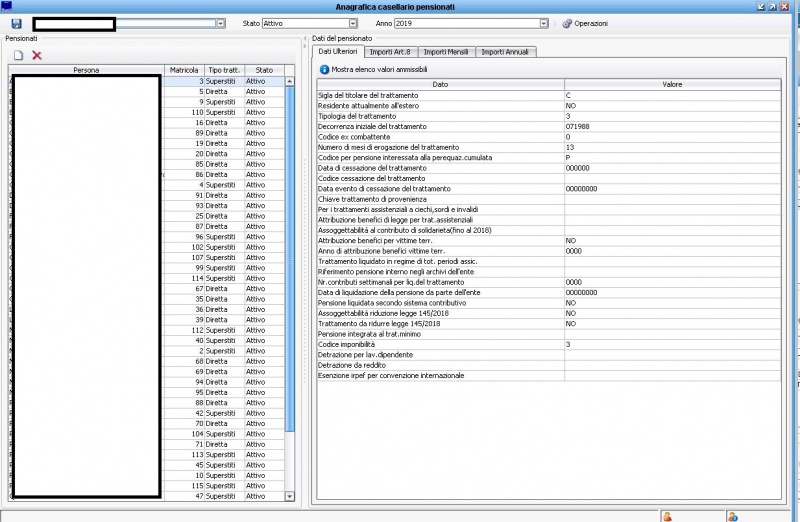The width and height of the screenshot is (800, 522).
Task: Sort the list by Matricola column header
Action: (x=184, y=70)
